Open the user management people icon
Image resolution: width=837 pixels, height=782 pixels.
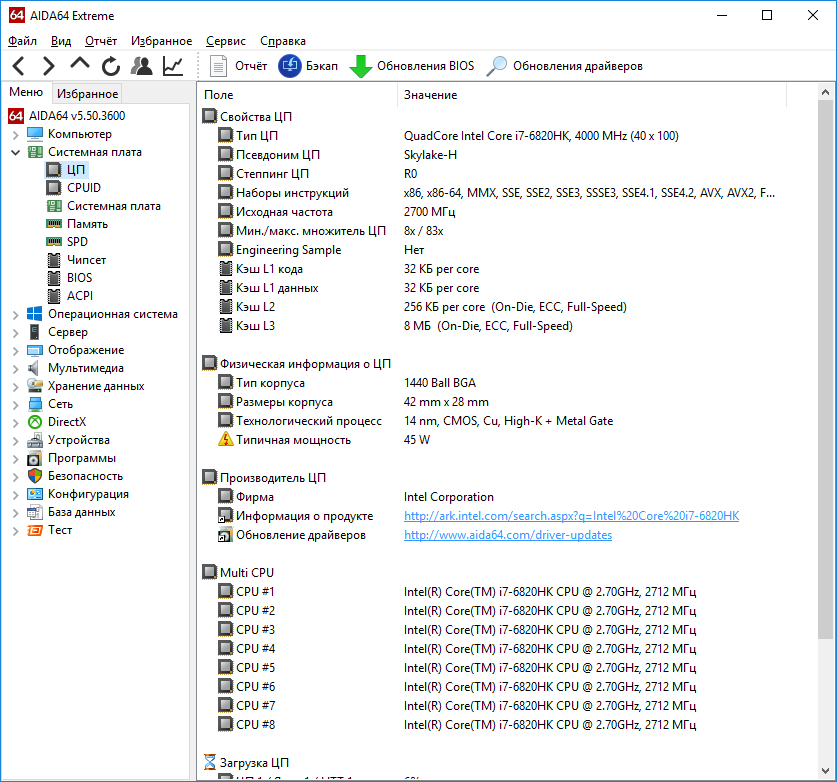pos(141,66)
